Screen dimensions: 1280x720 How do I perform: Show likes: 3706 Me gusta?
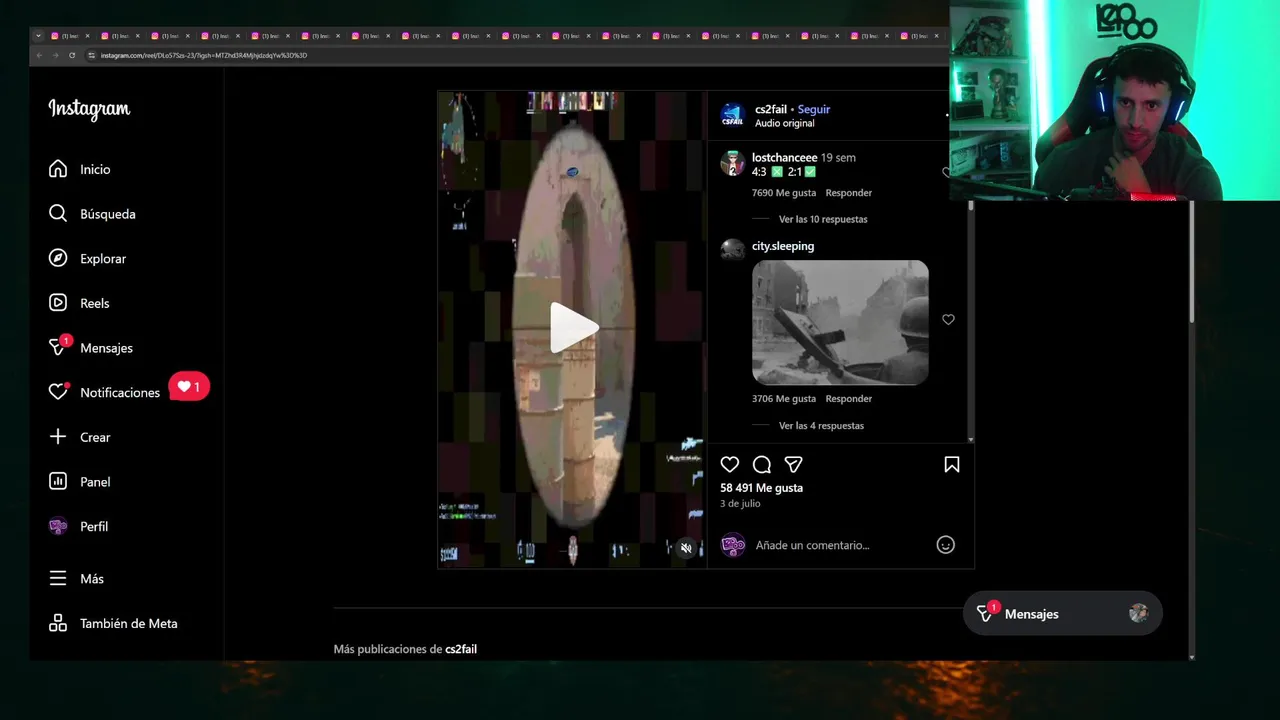784,398
